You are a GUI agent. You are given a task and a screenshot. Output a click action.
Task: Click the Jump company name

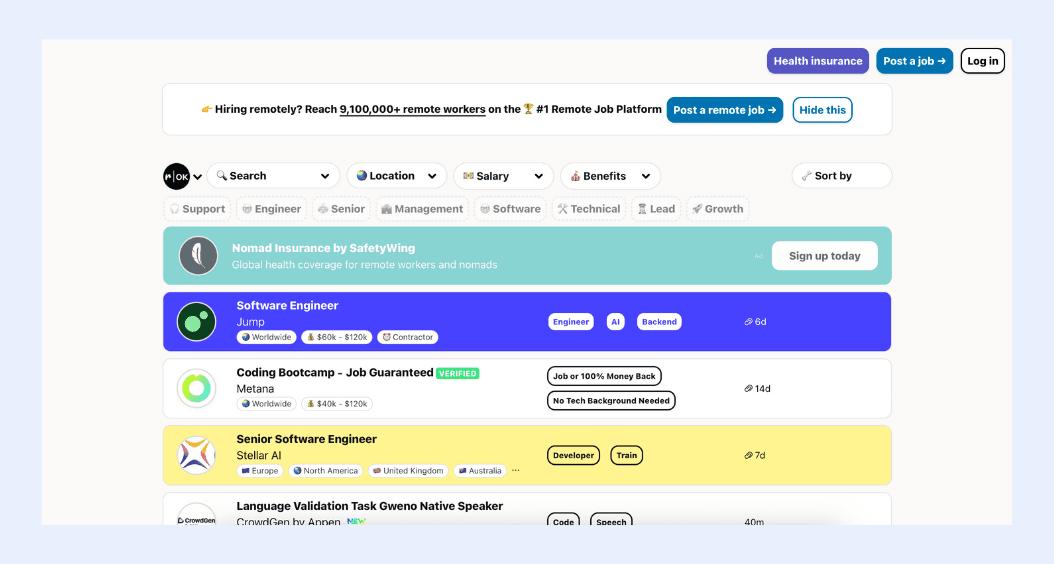tap(250, 322)
